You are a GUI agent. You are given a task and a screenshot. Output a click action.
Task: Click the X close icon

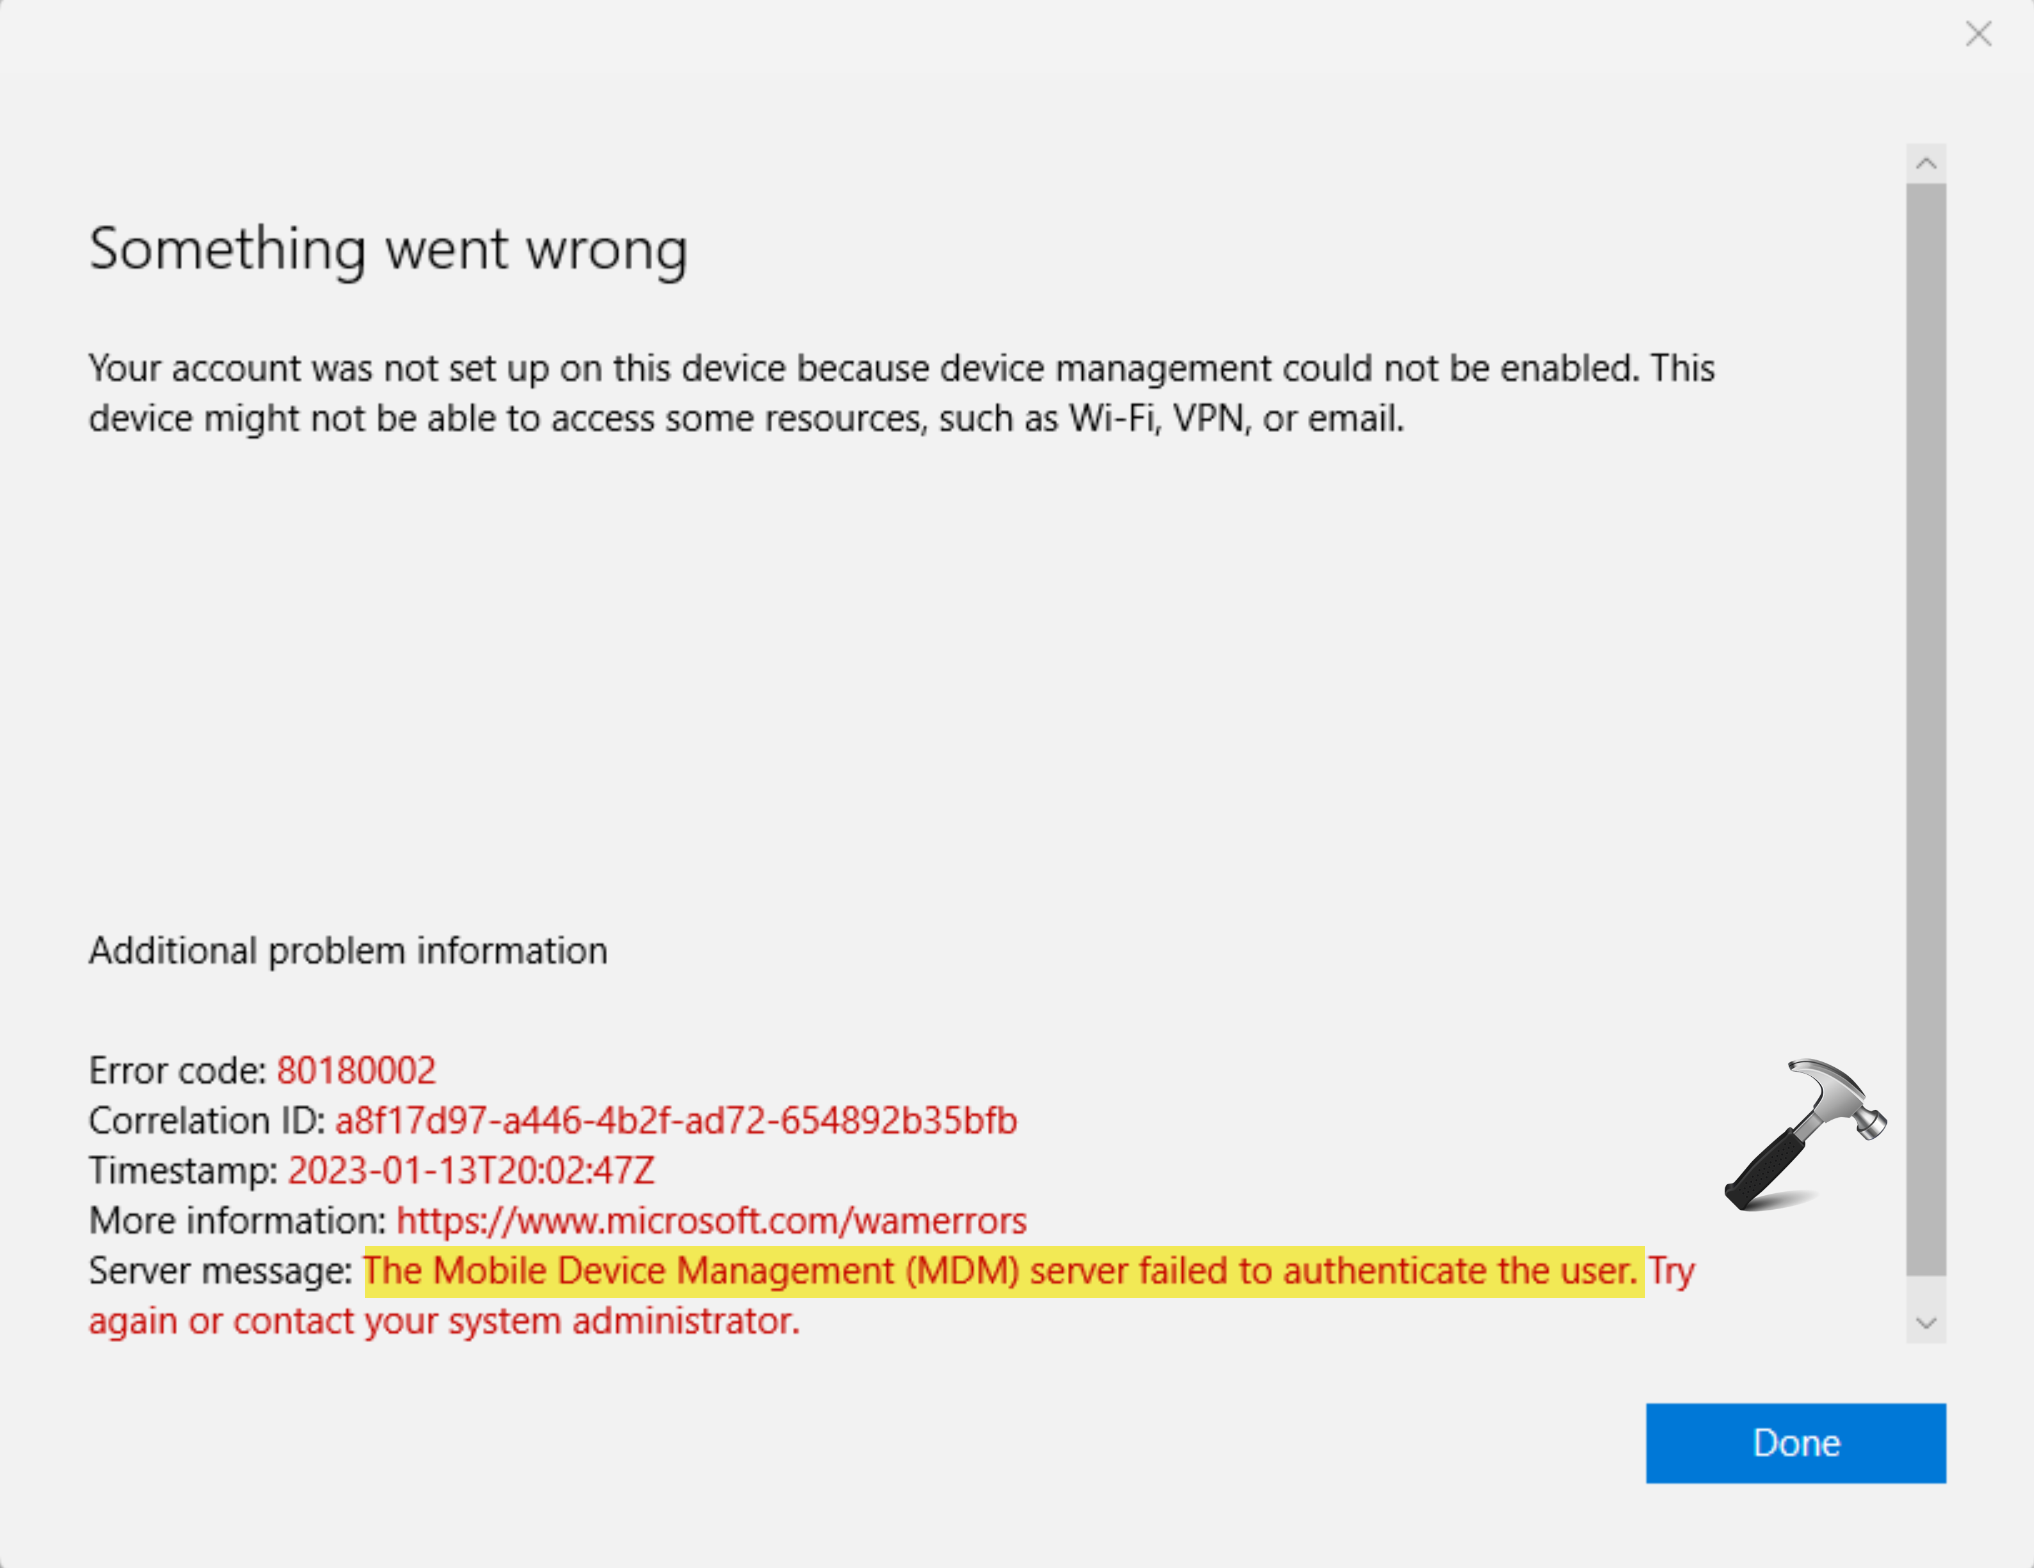[x=1978, y=34]
